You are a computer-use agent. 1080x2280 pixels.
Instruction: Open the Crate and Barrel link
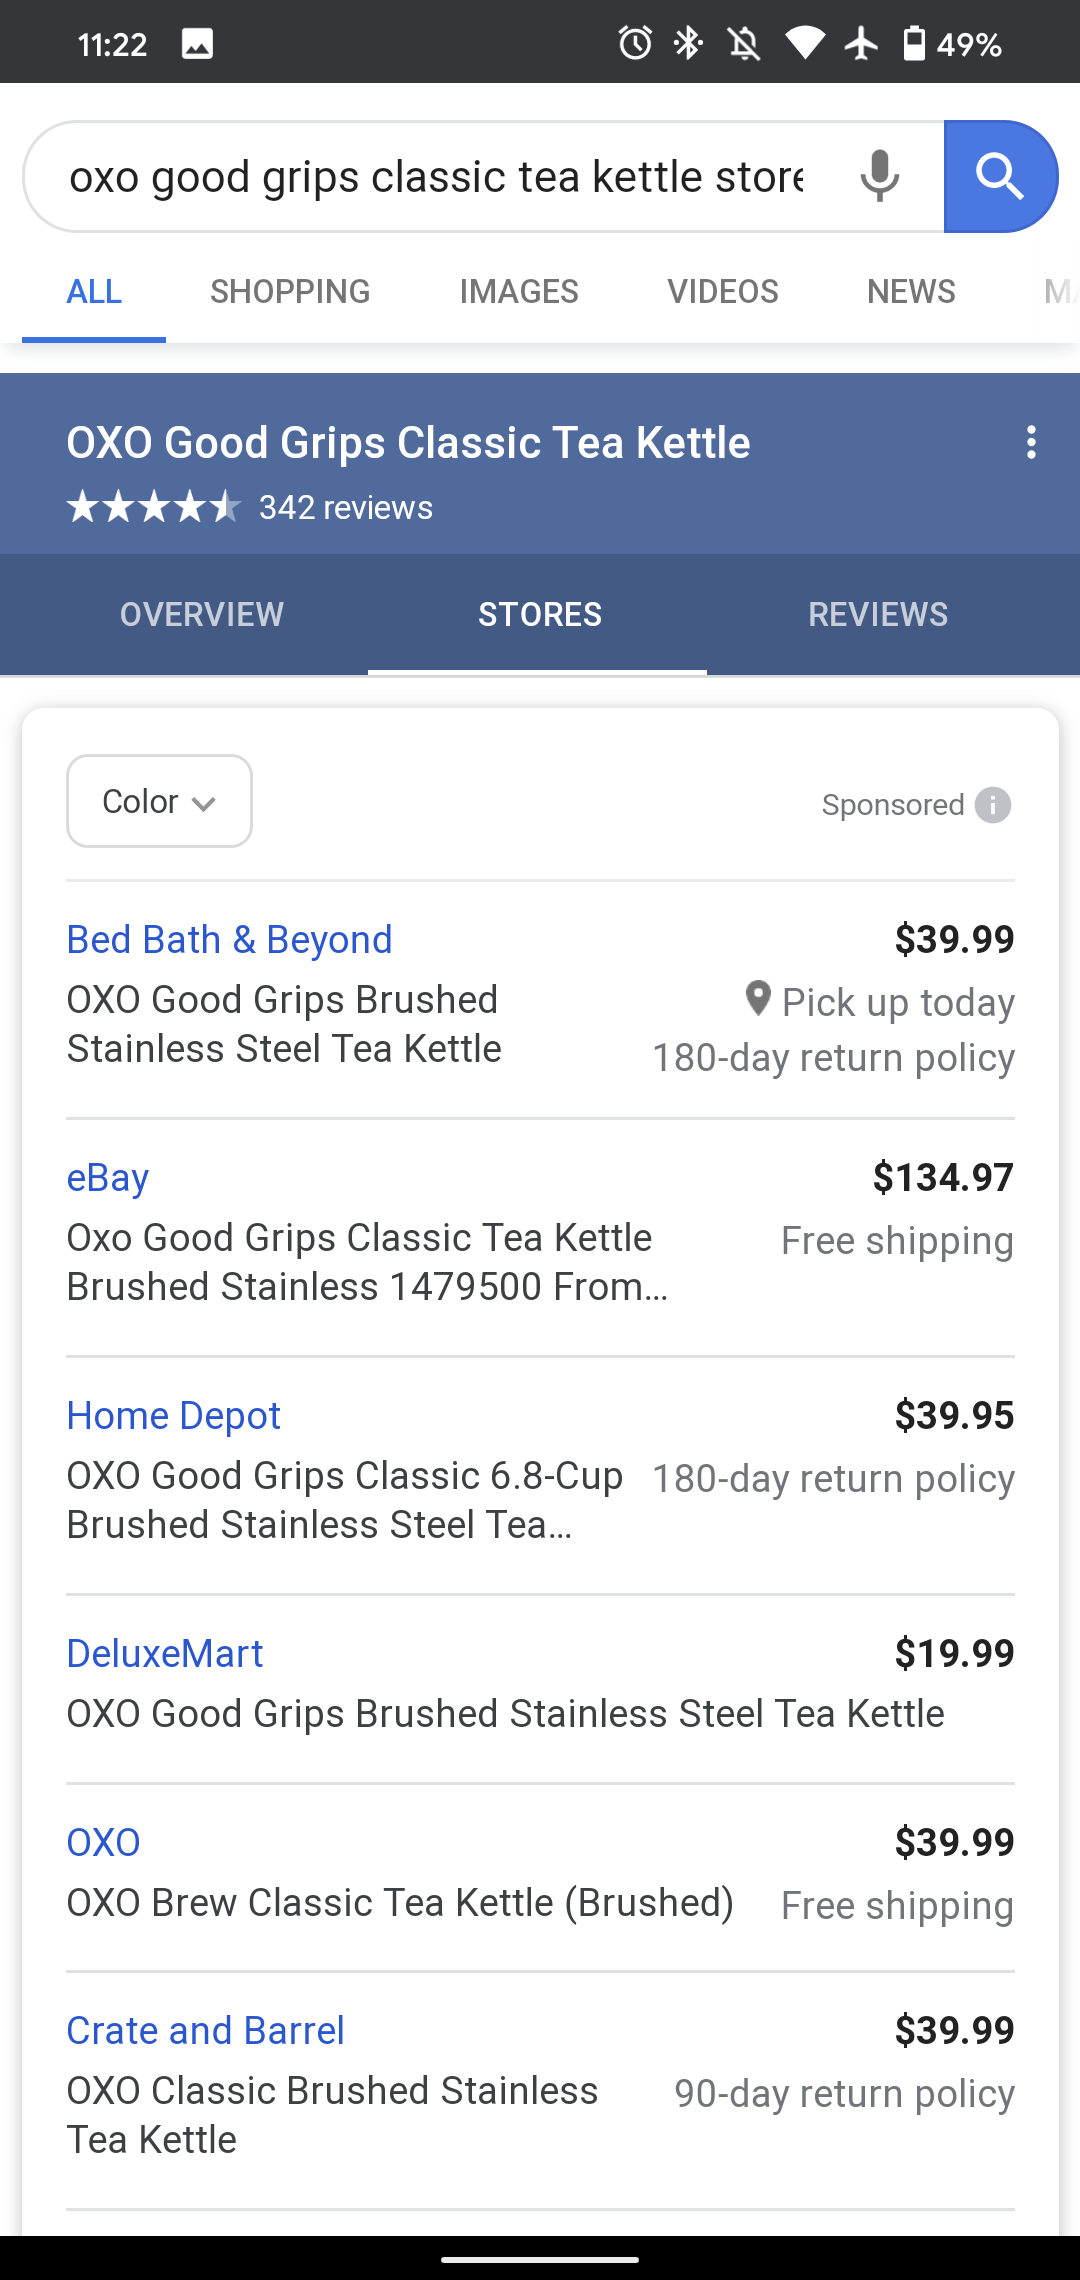(x=205, y=2031)
